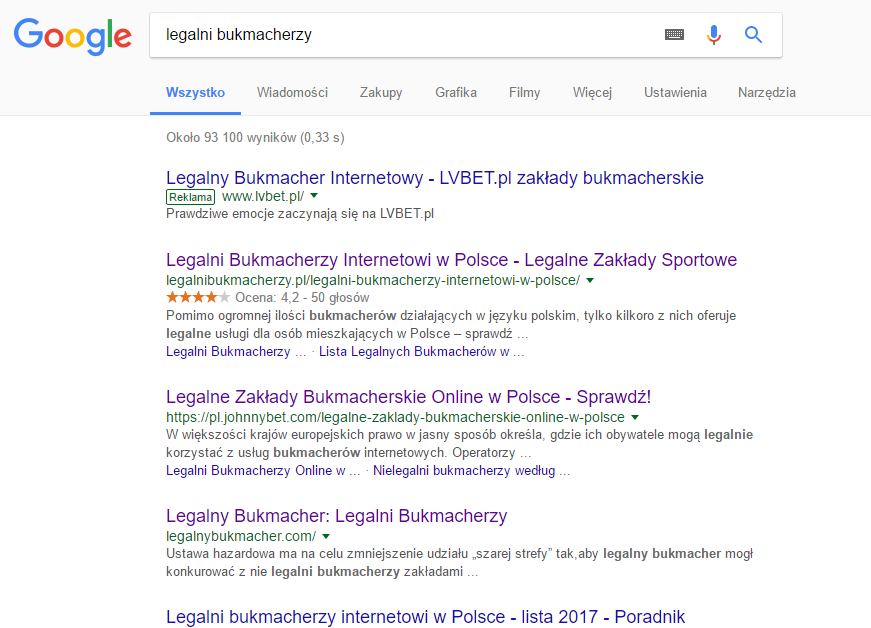This screenshot has width=871, height=628.
Task: Click sitelink 'Lista Legalnych Bukmacherów w ...'
Action: click(422, 351)
